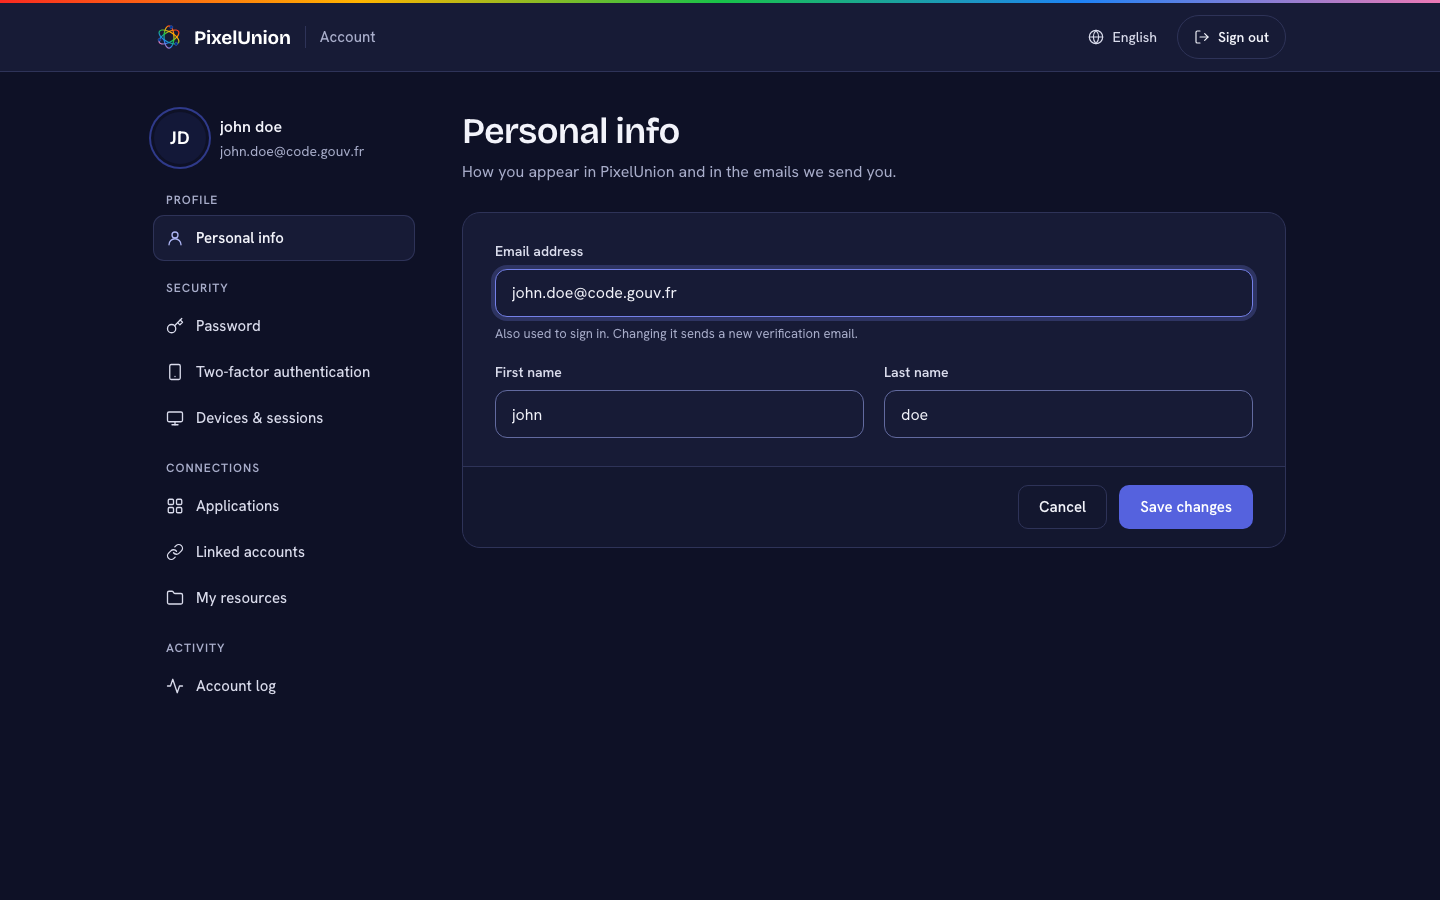Click Sign out button

[1231, 37]
